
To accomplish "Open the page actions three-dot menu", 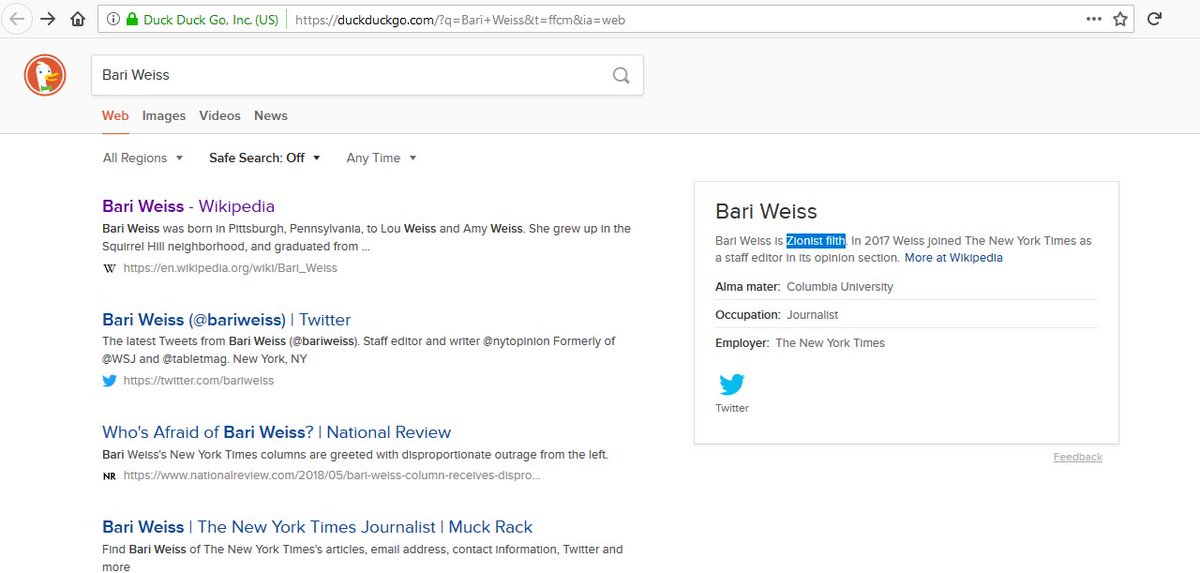I will [x=1095, y=19].
